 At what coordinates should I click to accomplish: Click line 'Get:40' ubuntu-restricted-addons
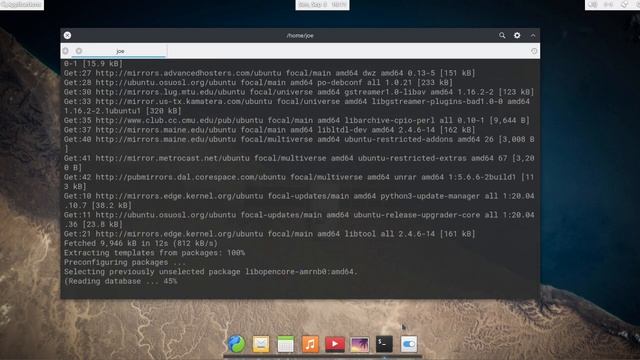tap(299, 139)
